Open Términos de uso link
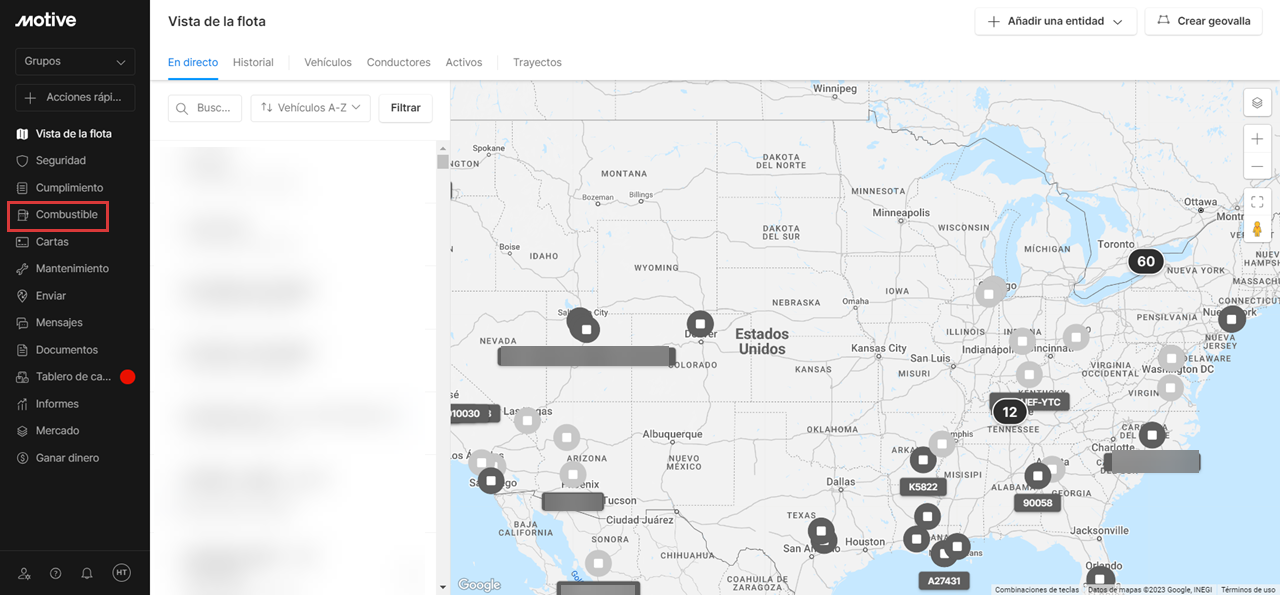The width and height of the screenshot is (1280, 595). pyautogui.click(x=1248, y=590)
